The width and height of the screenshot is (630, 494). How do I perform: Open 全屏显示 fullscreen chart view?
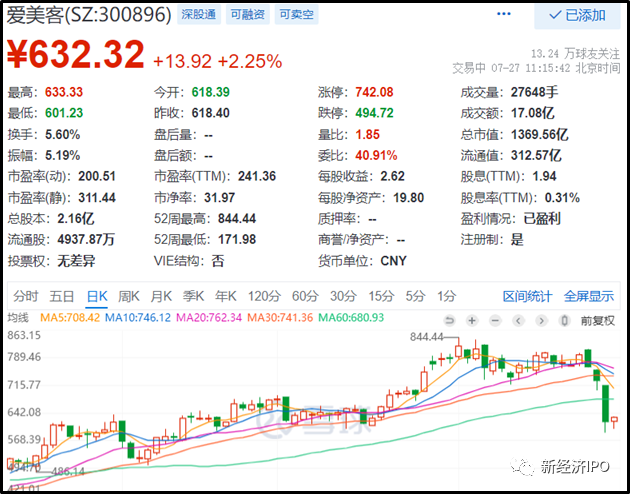click(589, 296)
